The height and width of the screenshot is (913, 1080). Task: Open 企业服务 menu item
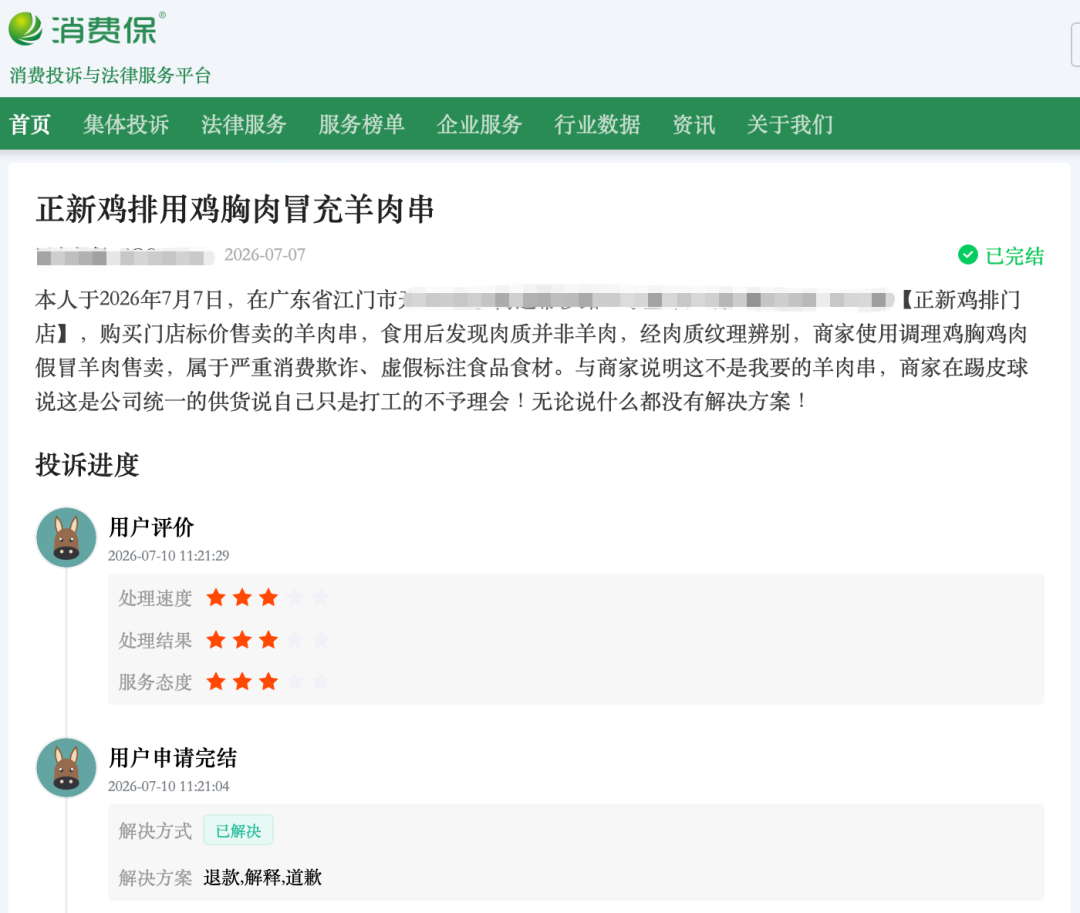(x=479, y=125)
